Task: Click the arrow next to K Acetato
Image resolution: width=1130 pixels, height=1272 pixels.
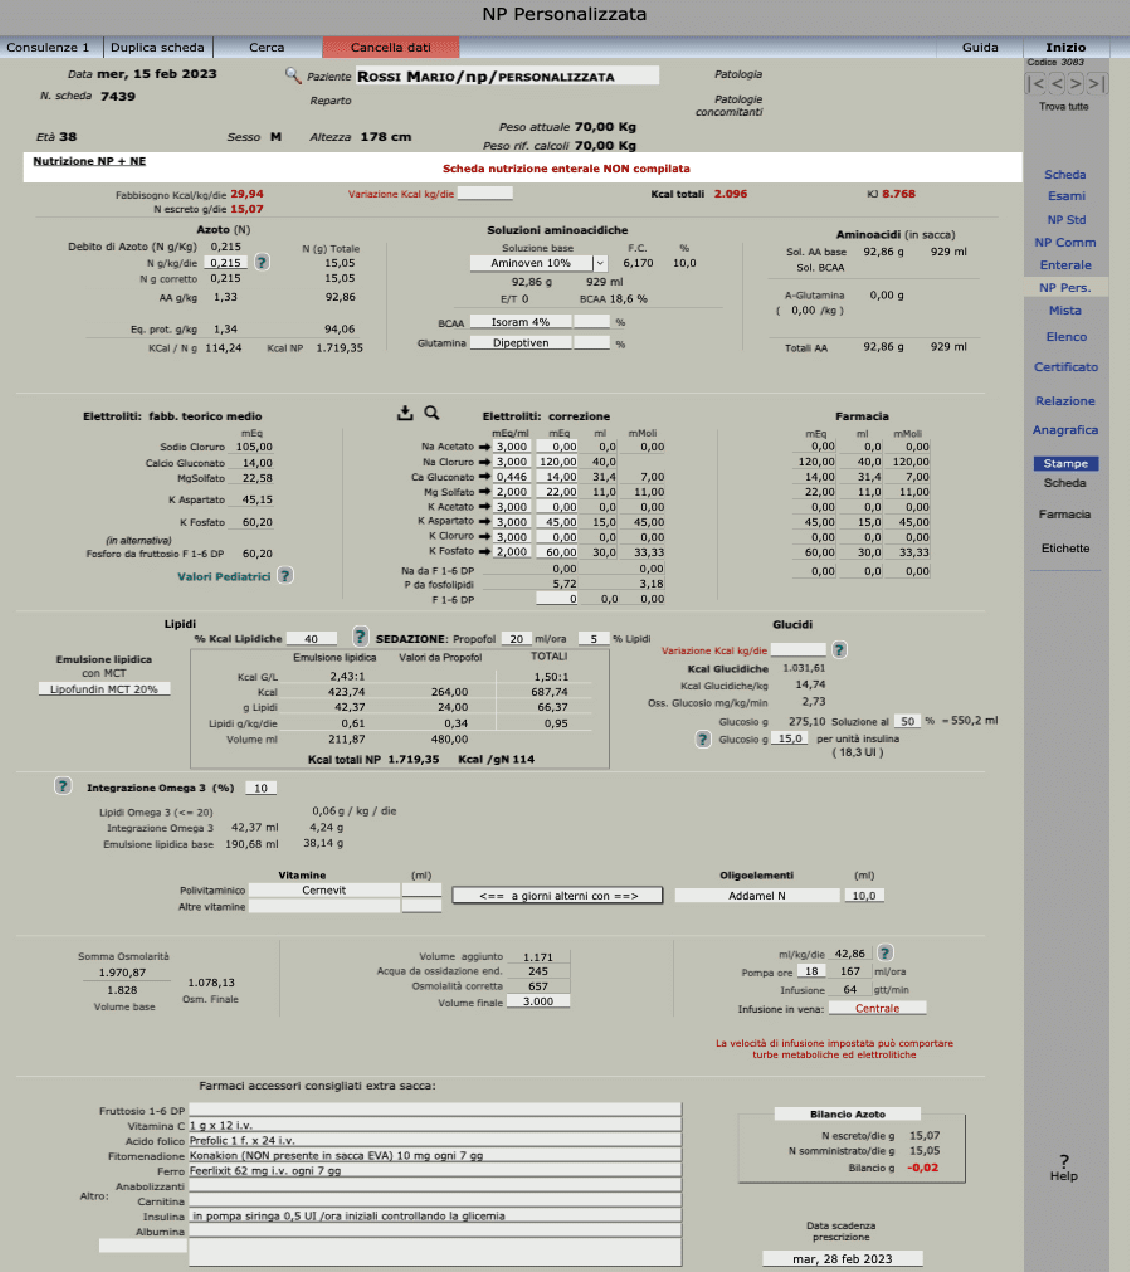Action: [x=485, y=507]
